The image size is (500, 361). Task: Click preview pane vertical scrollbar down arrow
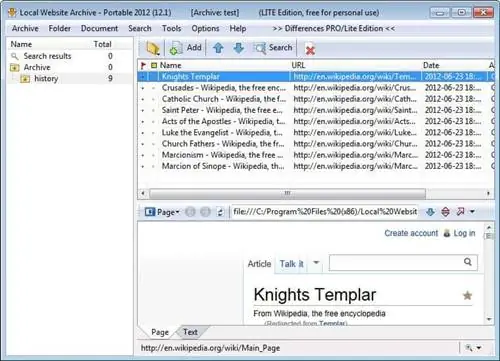(489, 319)
